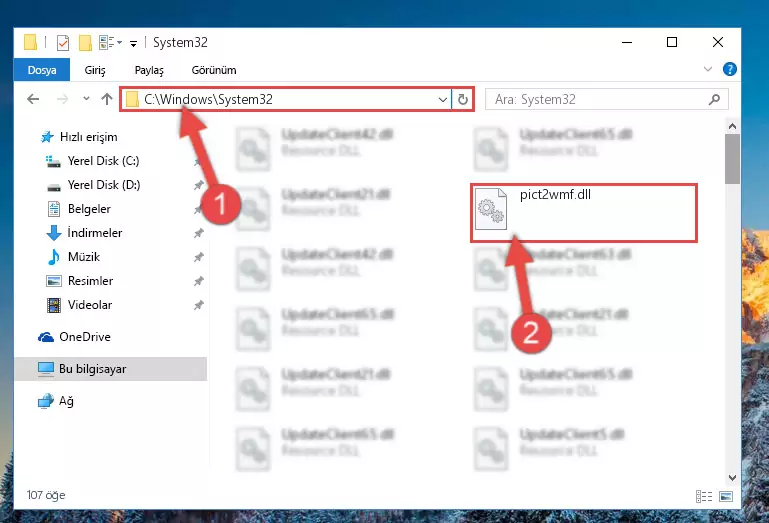Switch to the Görünüm ribbon tab

(214, 70)
